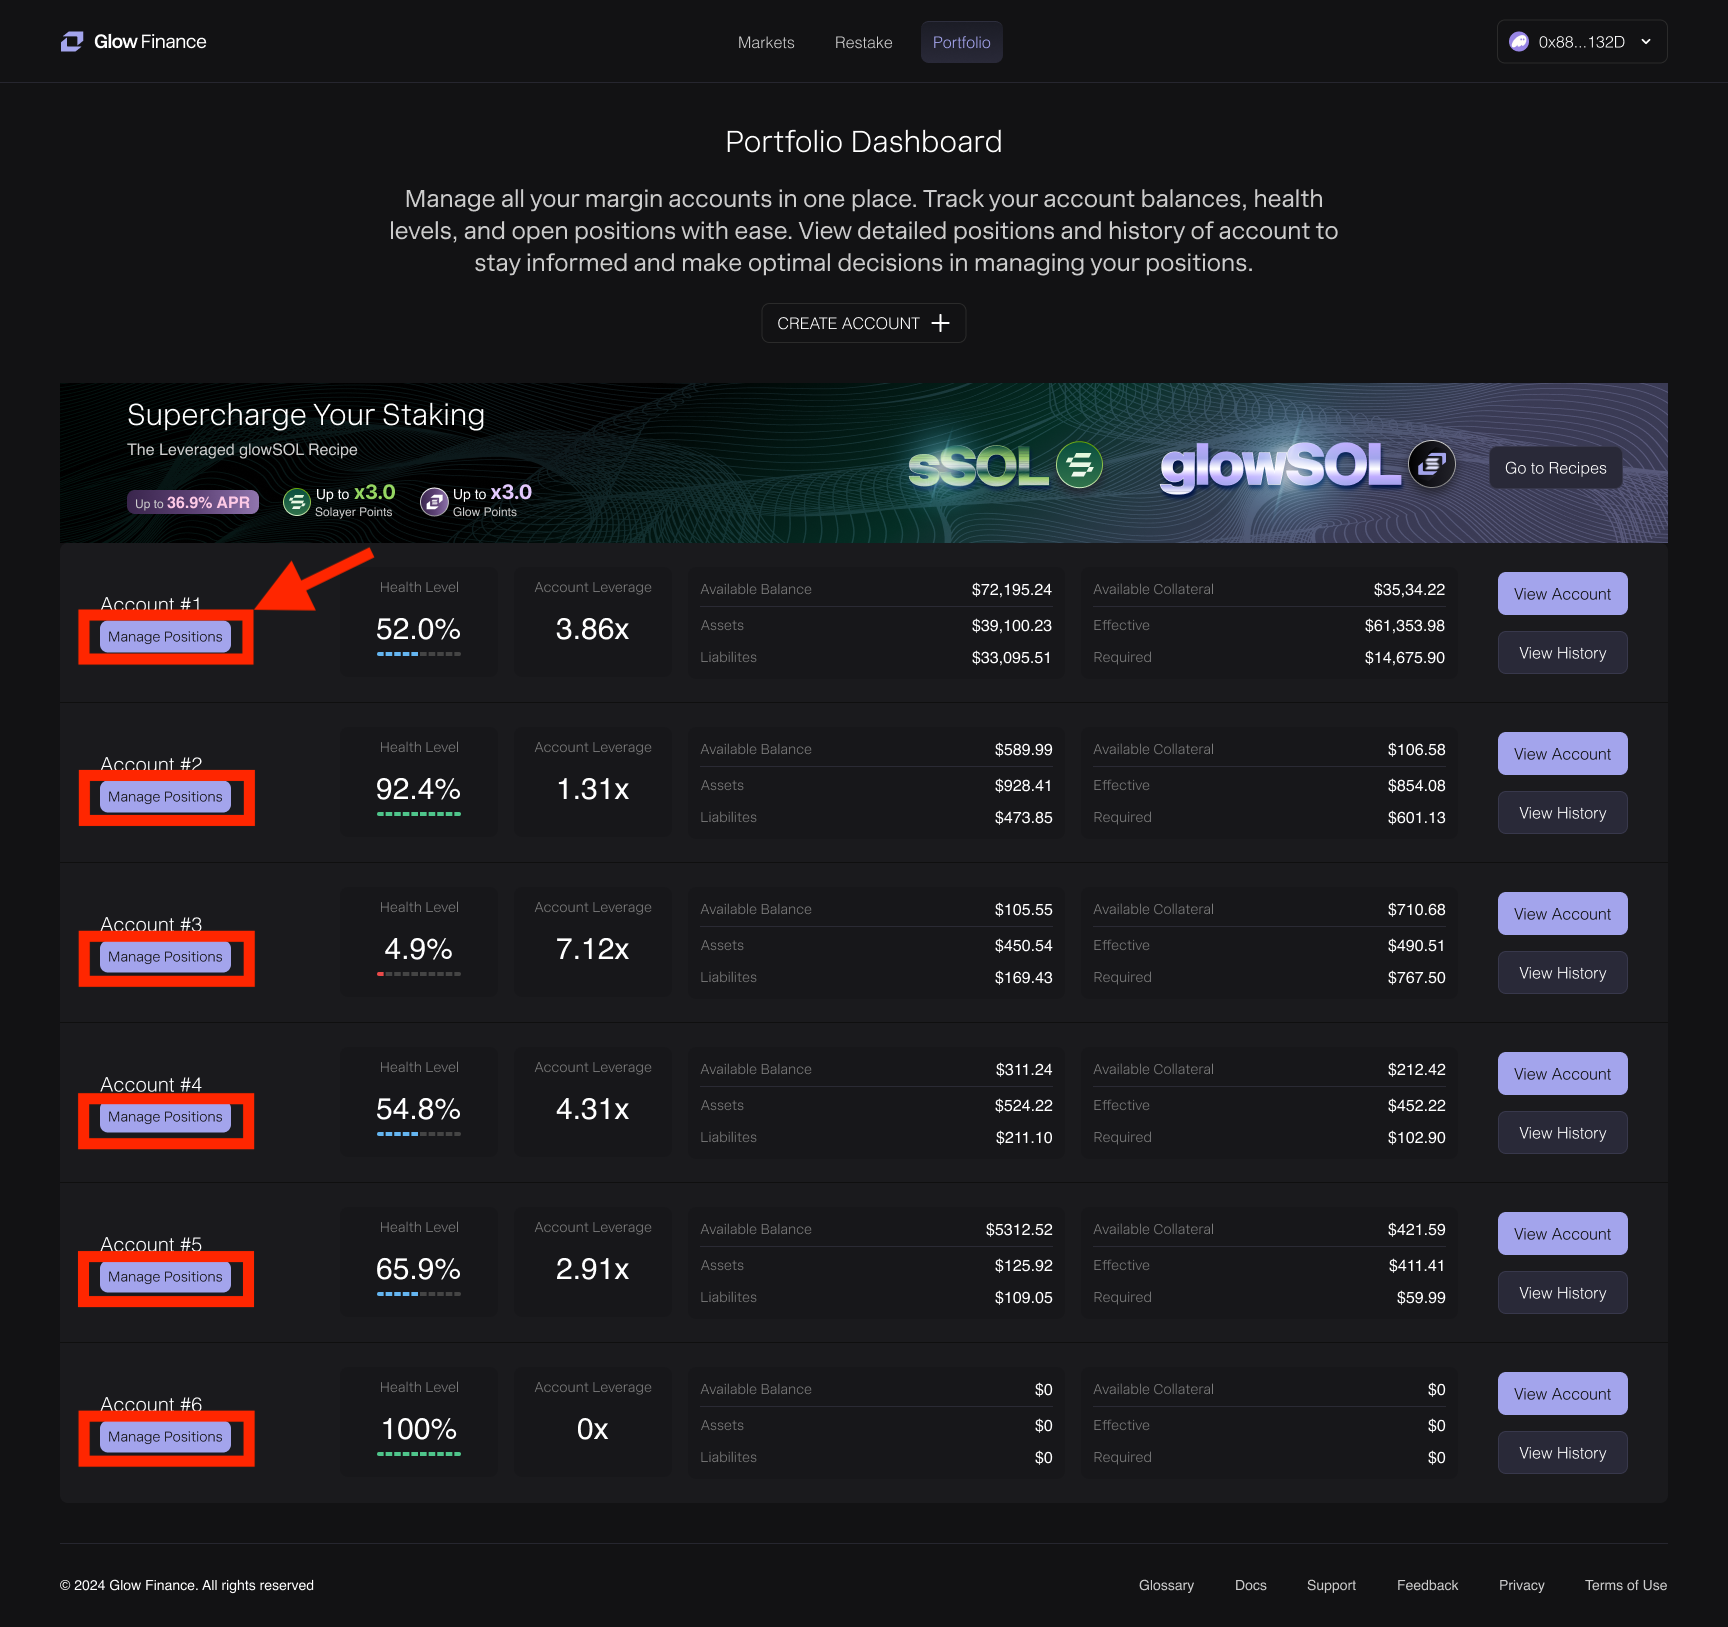
Task: Click the 36.9% APR badge
Action: [193, 502]
